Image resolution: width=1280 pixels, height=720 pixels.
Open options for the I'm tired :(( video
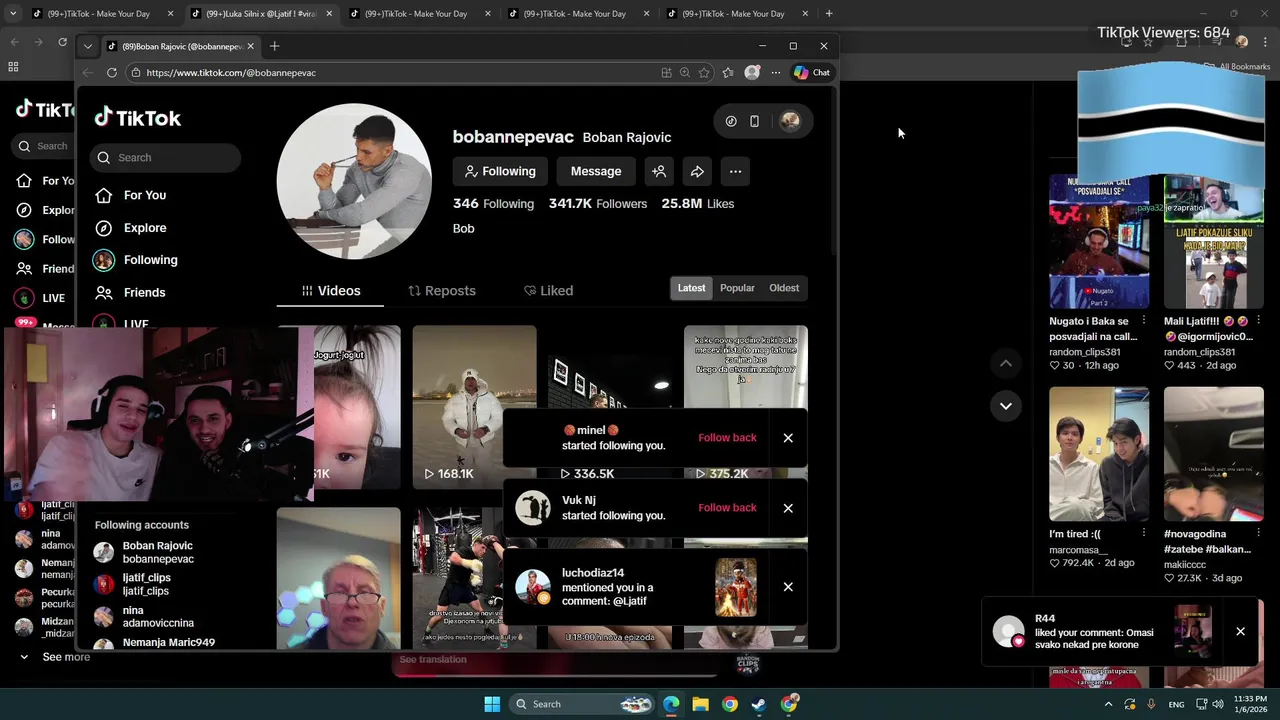click(x=1144, y=533)
